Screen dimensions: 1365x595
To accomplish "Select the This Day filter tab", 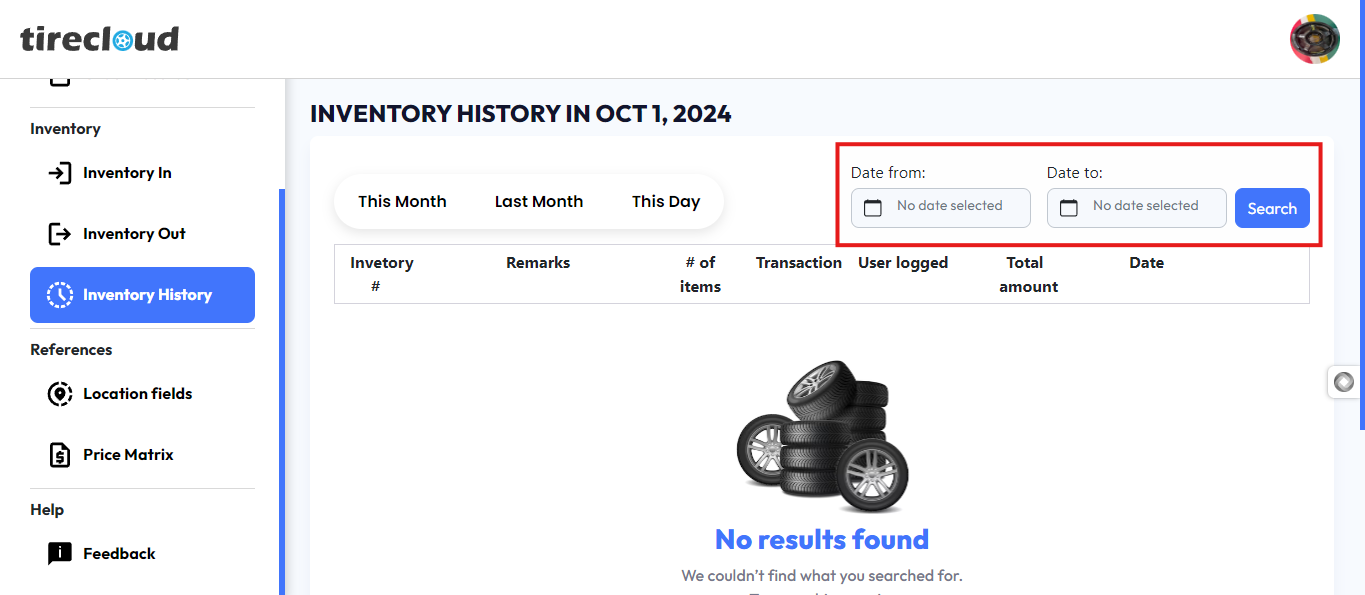I will pyautogui.click(x=665, y=202).
